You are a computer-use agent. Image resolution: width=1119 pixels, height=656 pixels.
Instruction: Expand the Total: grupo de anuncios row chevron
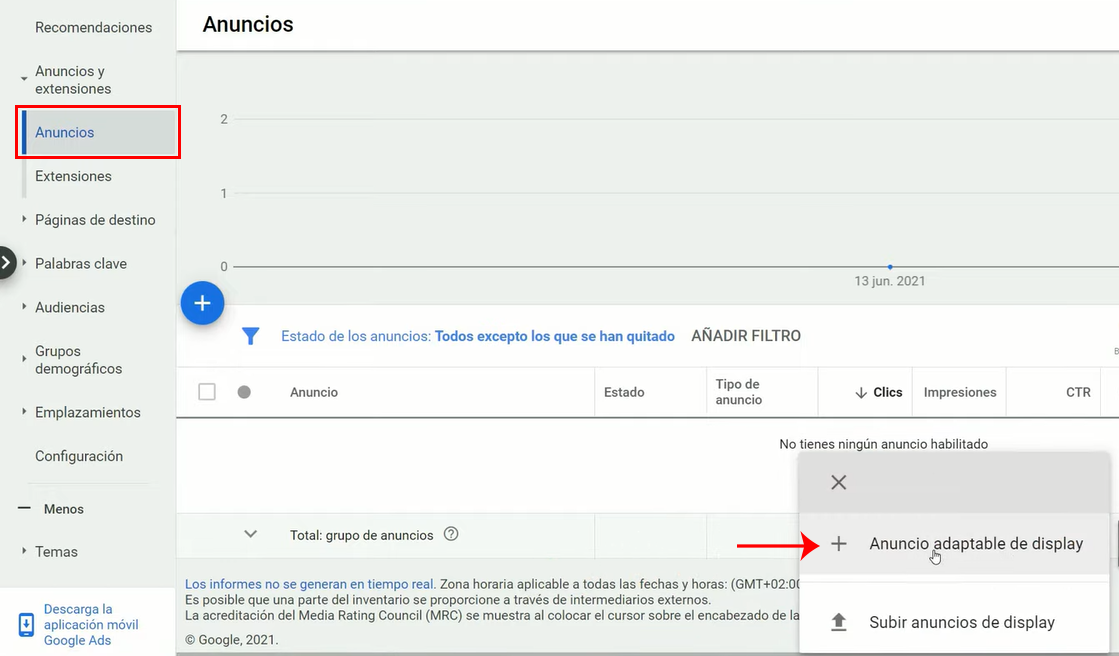(x=250, y=534)
